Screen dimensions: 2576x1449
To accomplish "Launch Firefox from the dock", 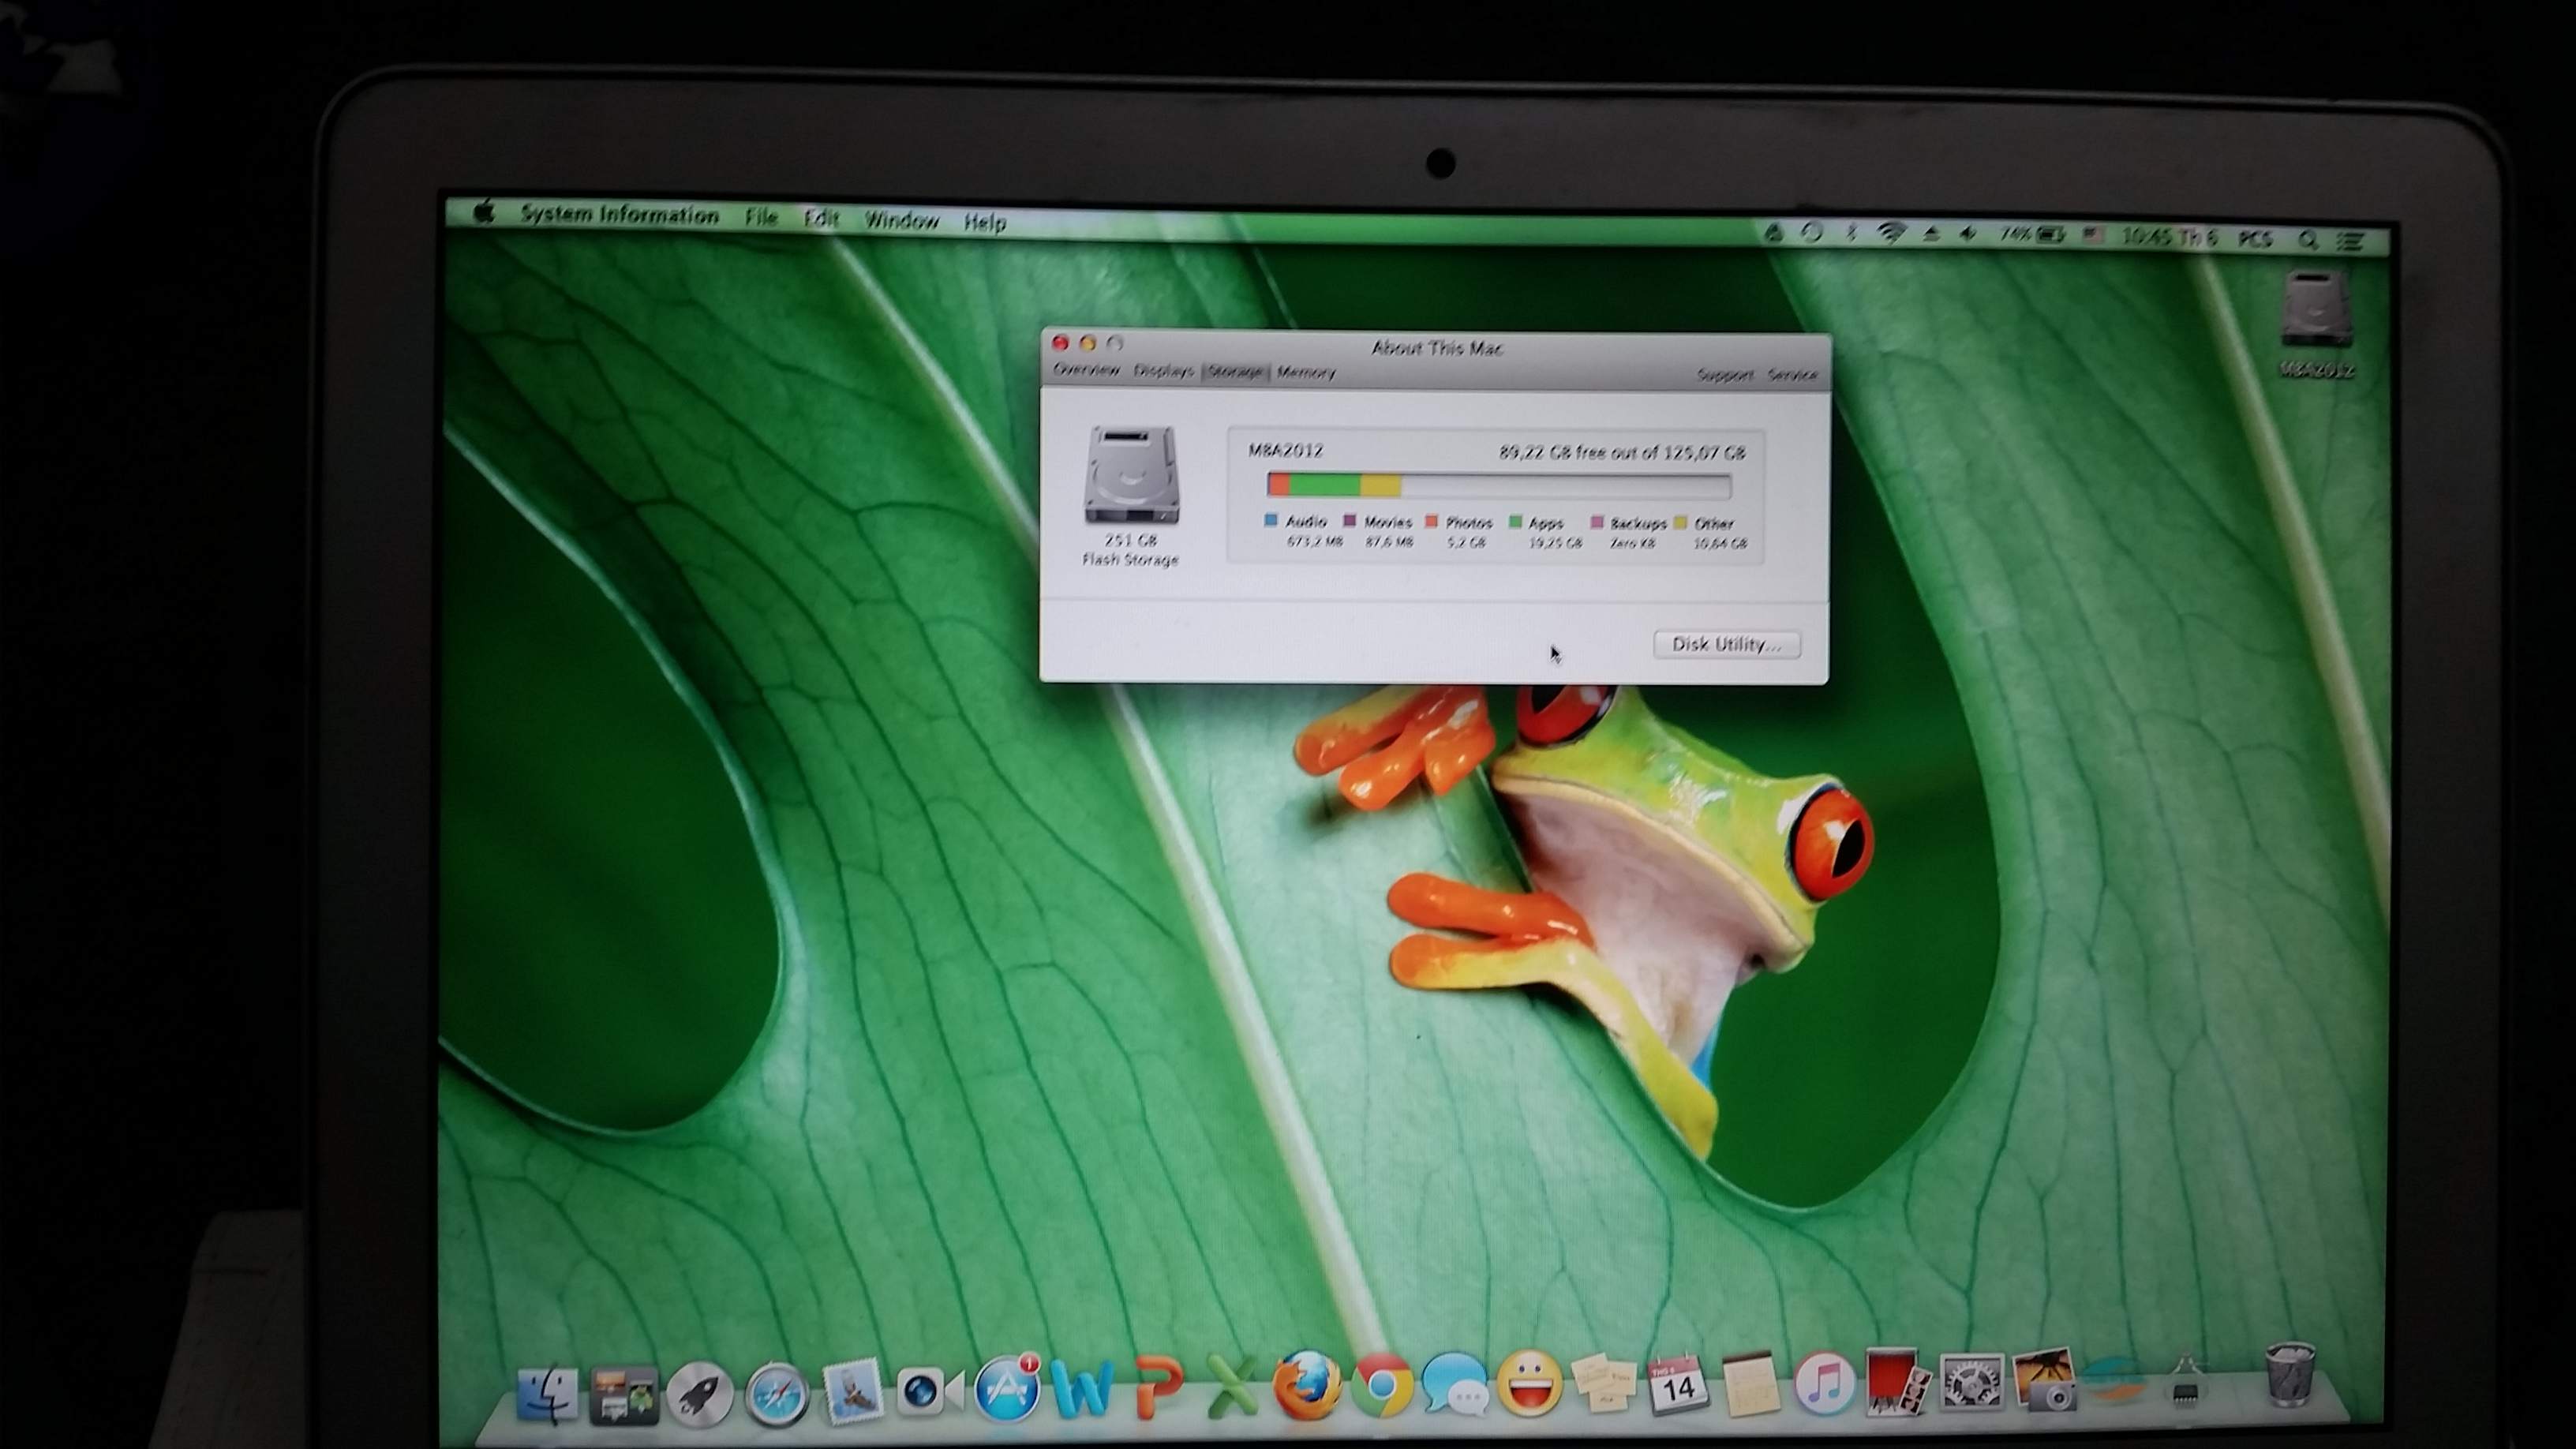I will 1306,1387.
